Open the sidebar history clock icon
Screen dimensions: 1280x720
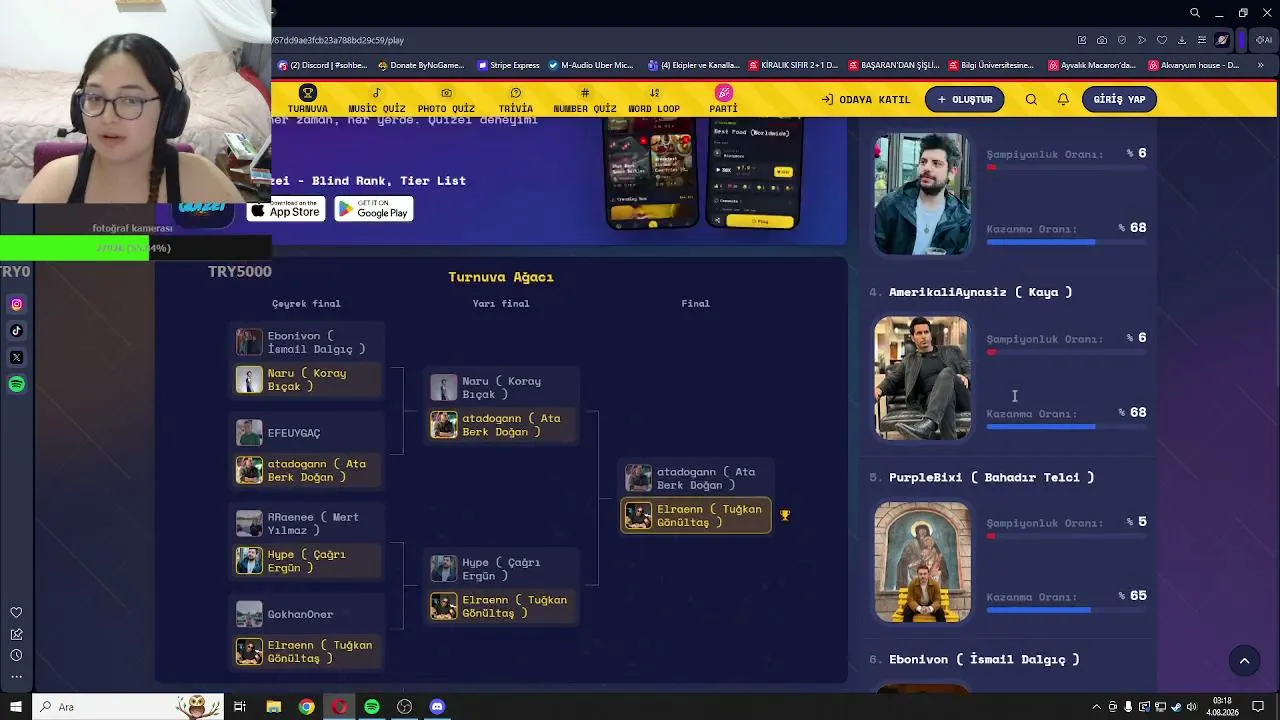click(16, 656)
